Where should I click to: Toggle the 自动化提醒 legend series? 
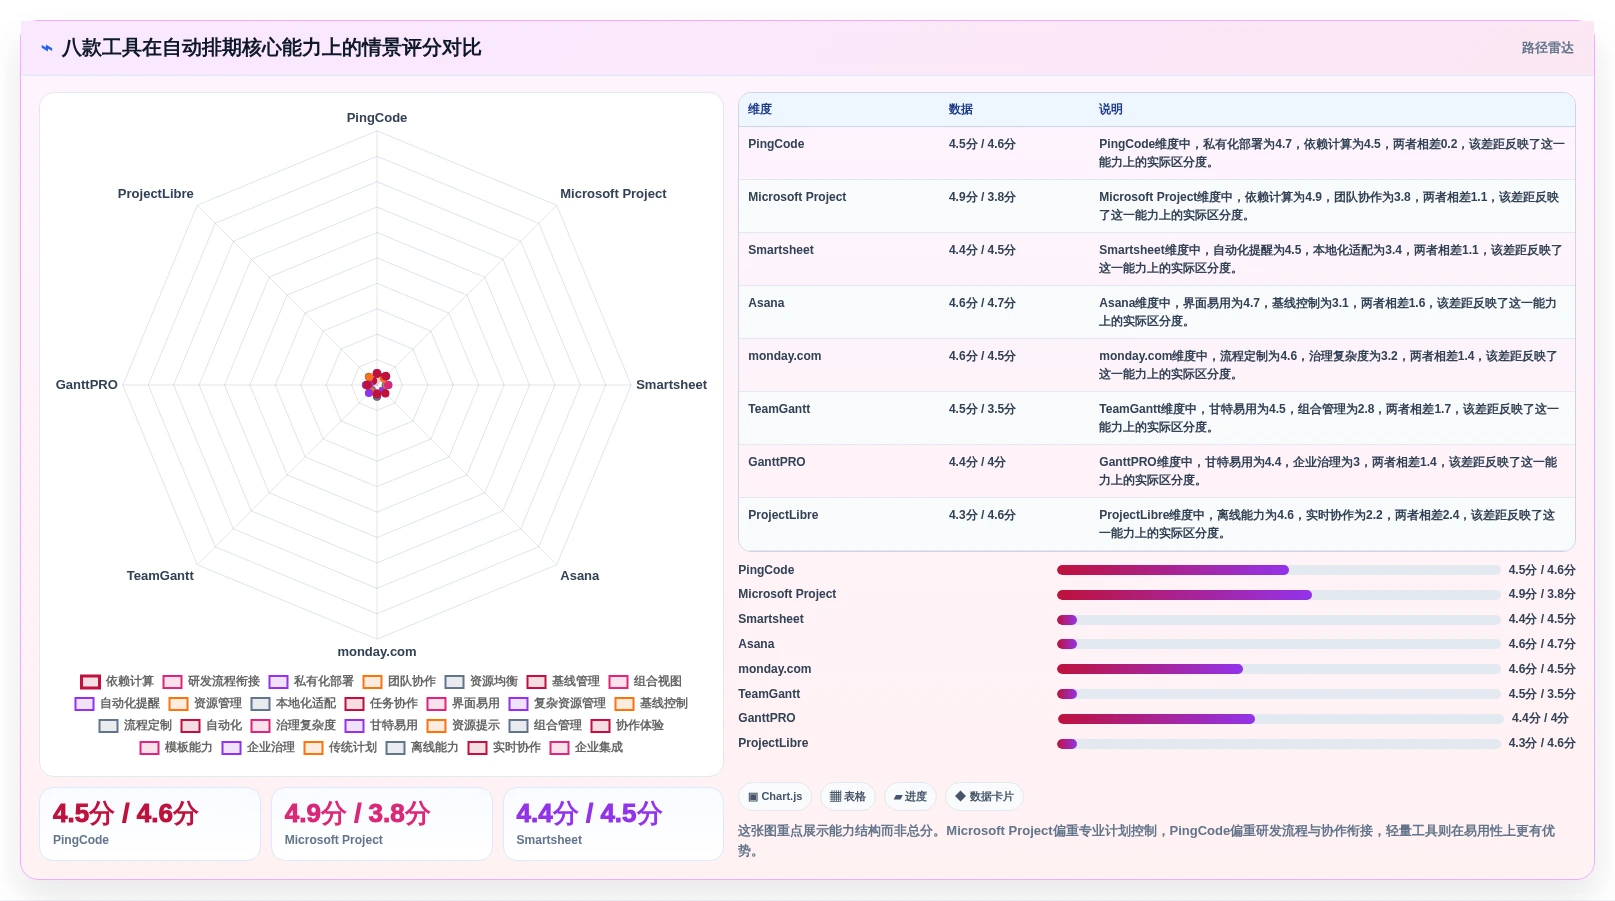pyautogui.click(x=117, y=703)
